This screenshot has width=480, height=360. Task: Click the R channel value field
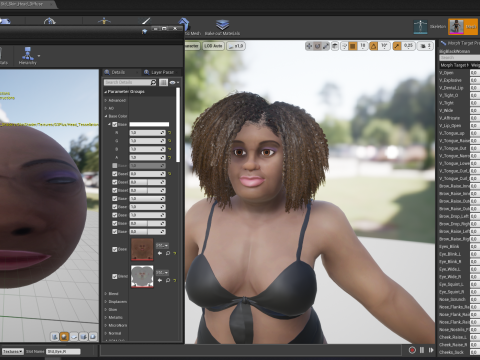click(x=147, y=133)
